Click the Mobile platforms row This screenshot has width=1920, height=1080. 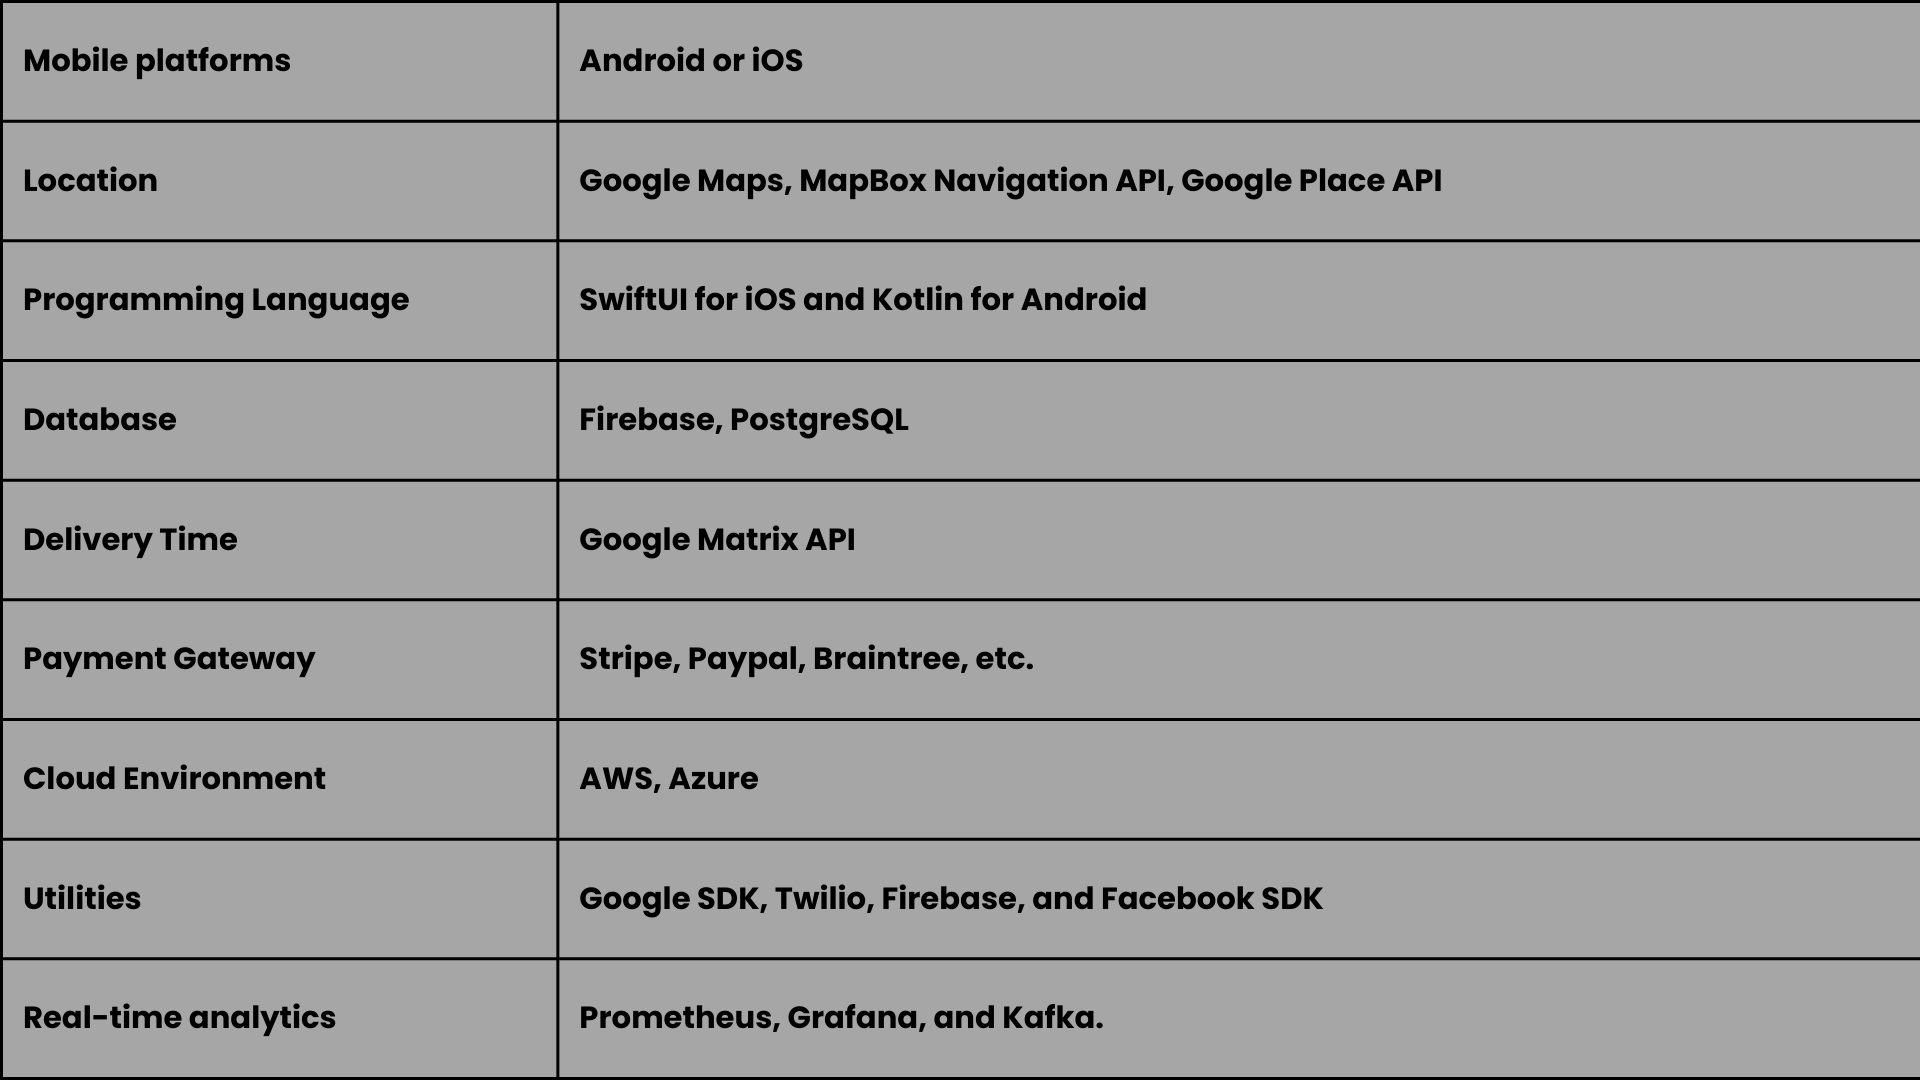960,61
